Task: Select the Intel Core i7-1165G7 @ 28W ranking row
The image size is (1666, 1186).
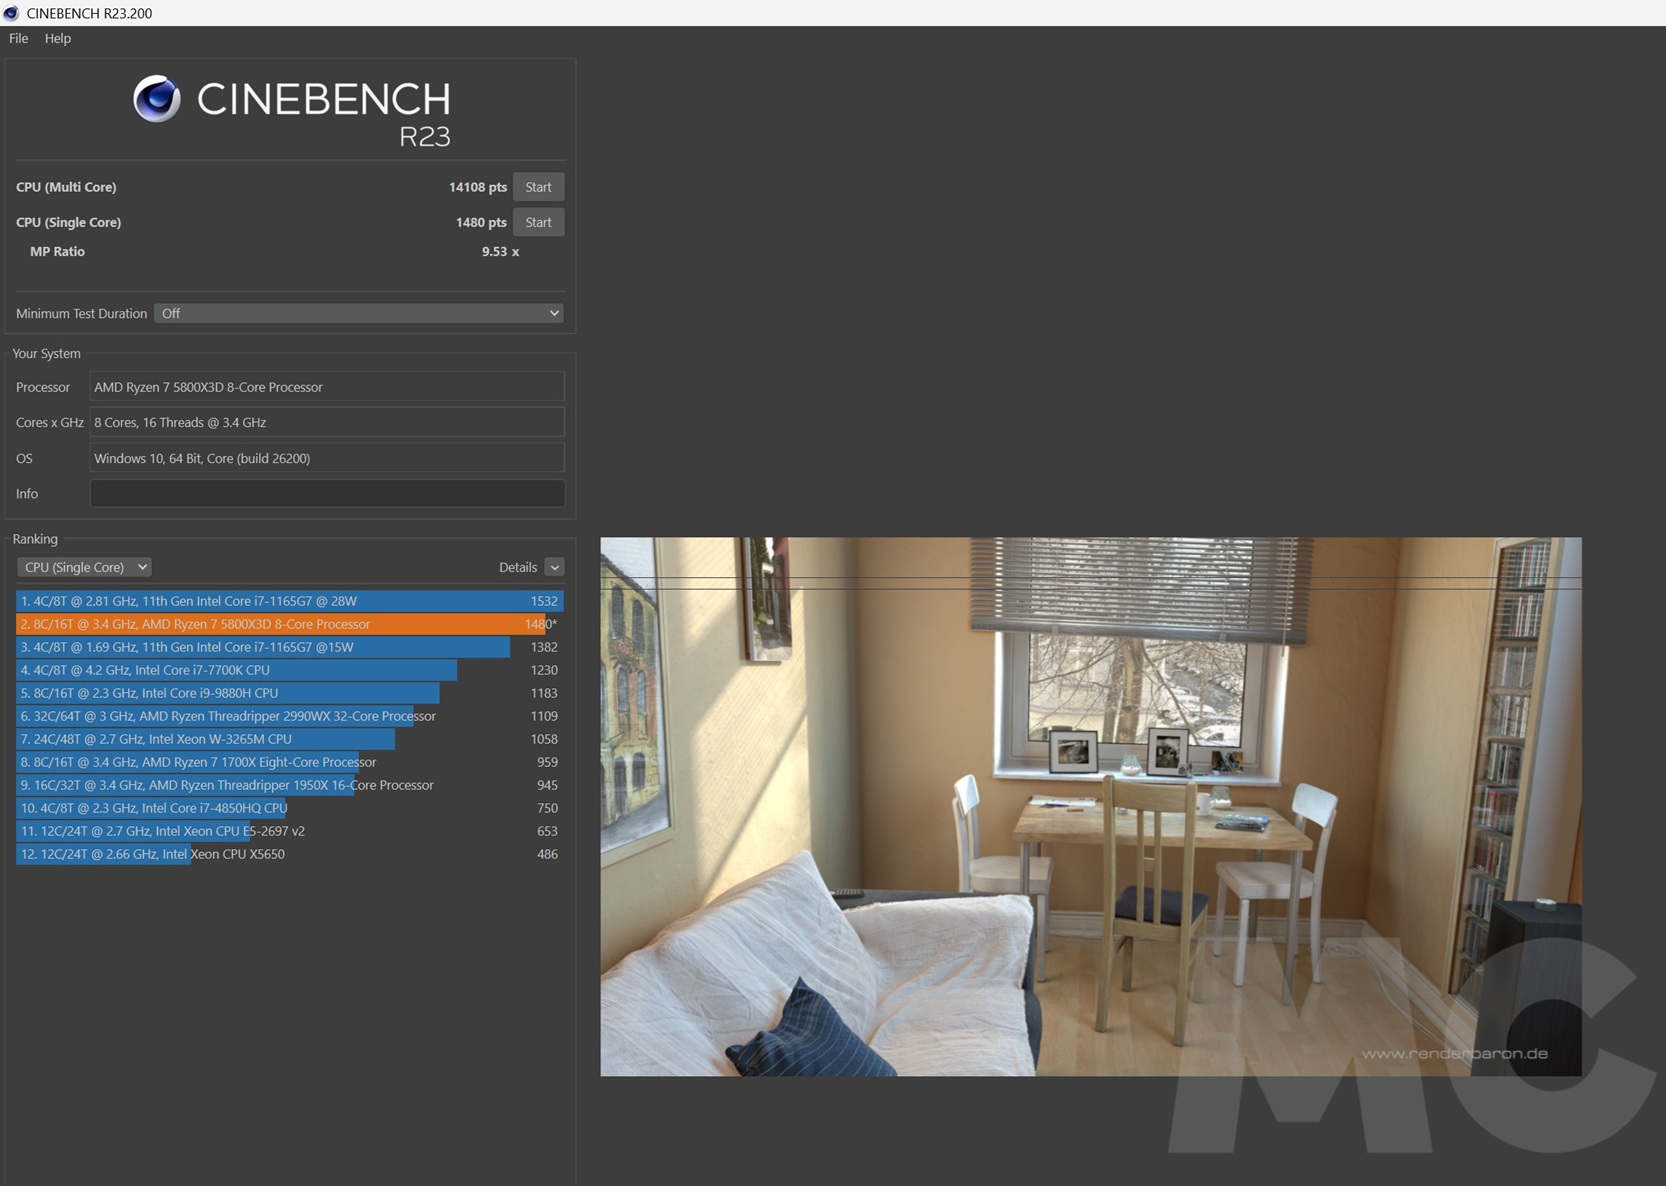Action: coord(289,601)
